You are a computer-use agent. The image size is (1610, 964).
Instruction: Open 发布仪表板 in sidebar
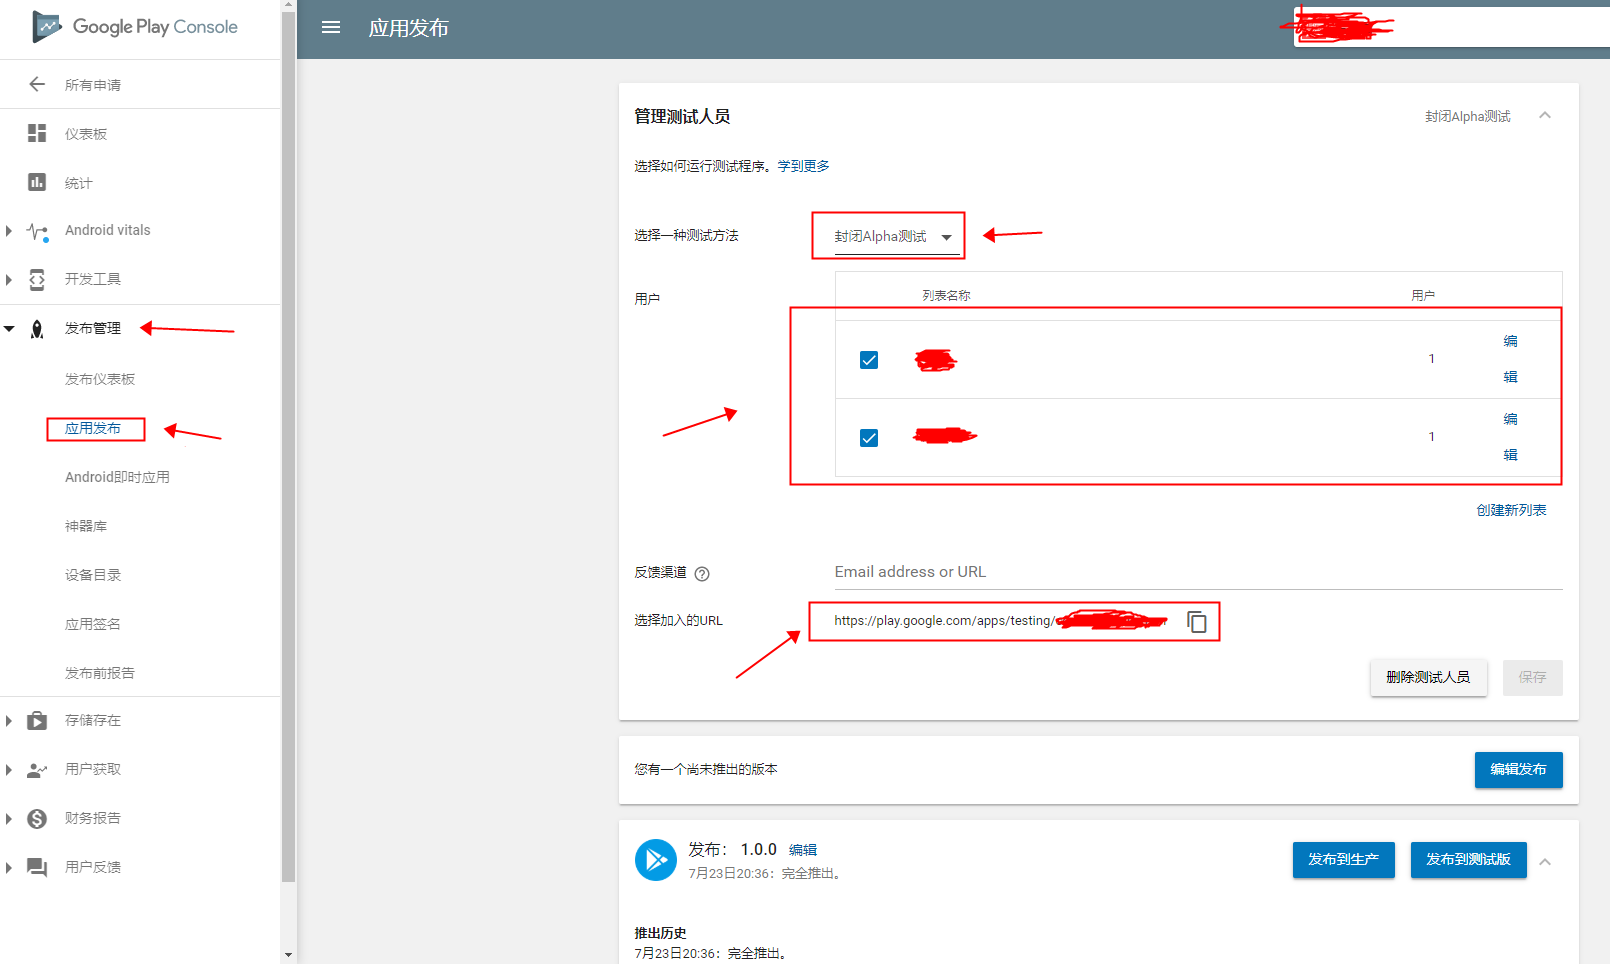(x=100, y=379)
